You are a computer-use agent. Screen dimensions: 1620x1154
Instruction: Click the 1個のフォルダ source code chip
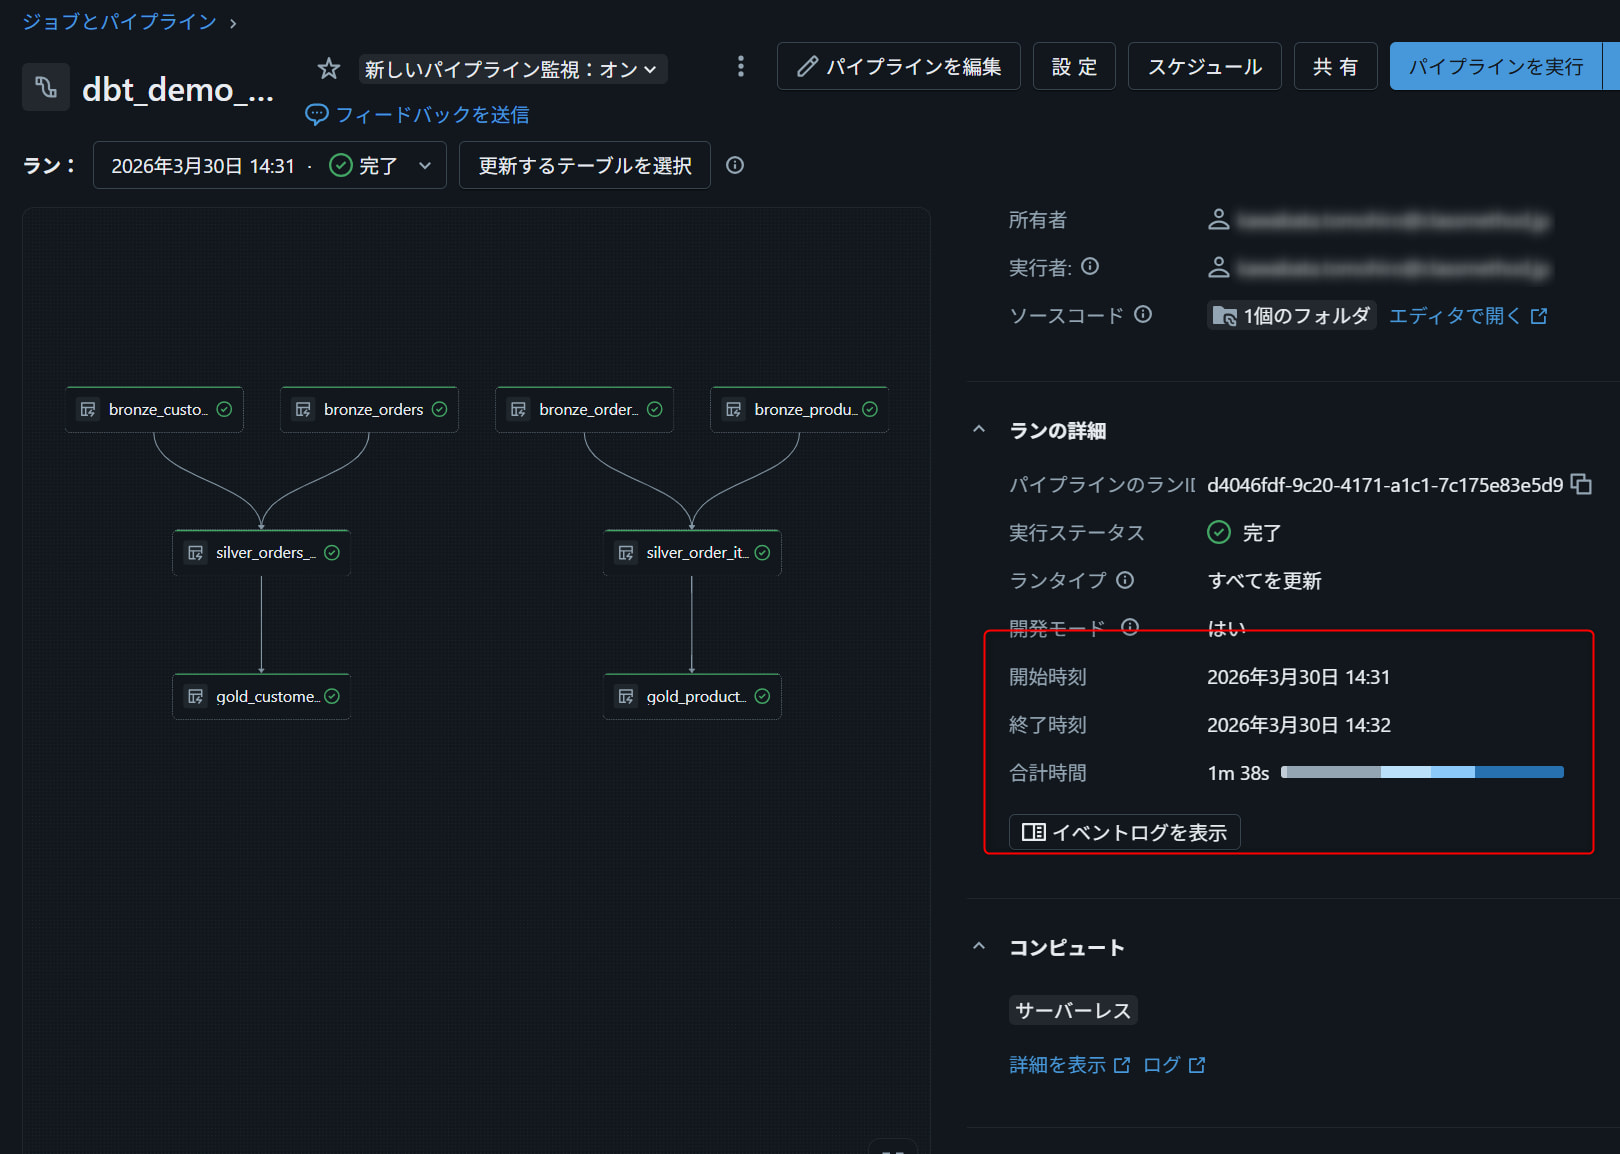1291,316
